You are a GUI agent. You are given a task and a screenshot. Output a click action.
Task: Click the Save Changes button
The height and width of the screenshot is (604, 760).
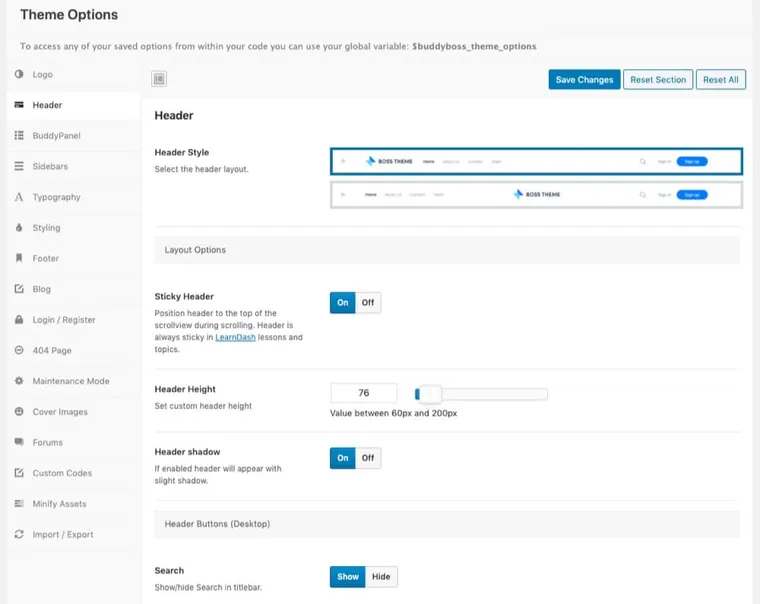coord(584,79)
